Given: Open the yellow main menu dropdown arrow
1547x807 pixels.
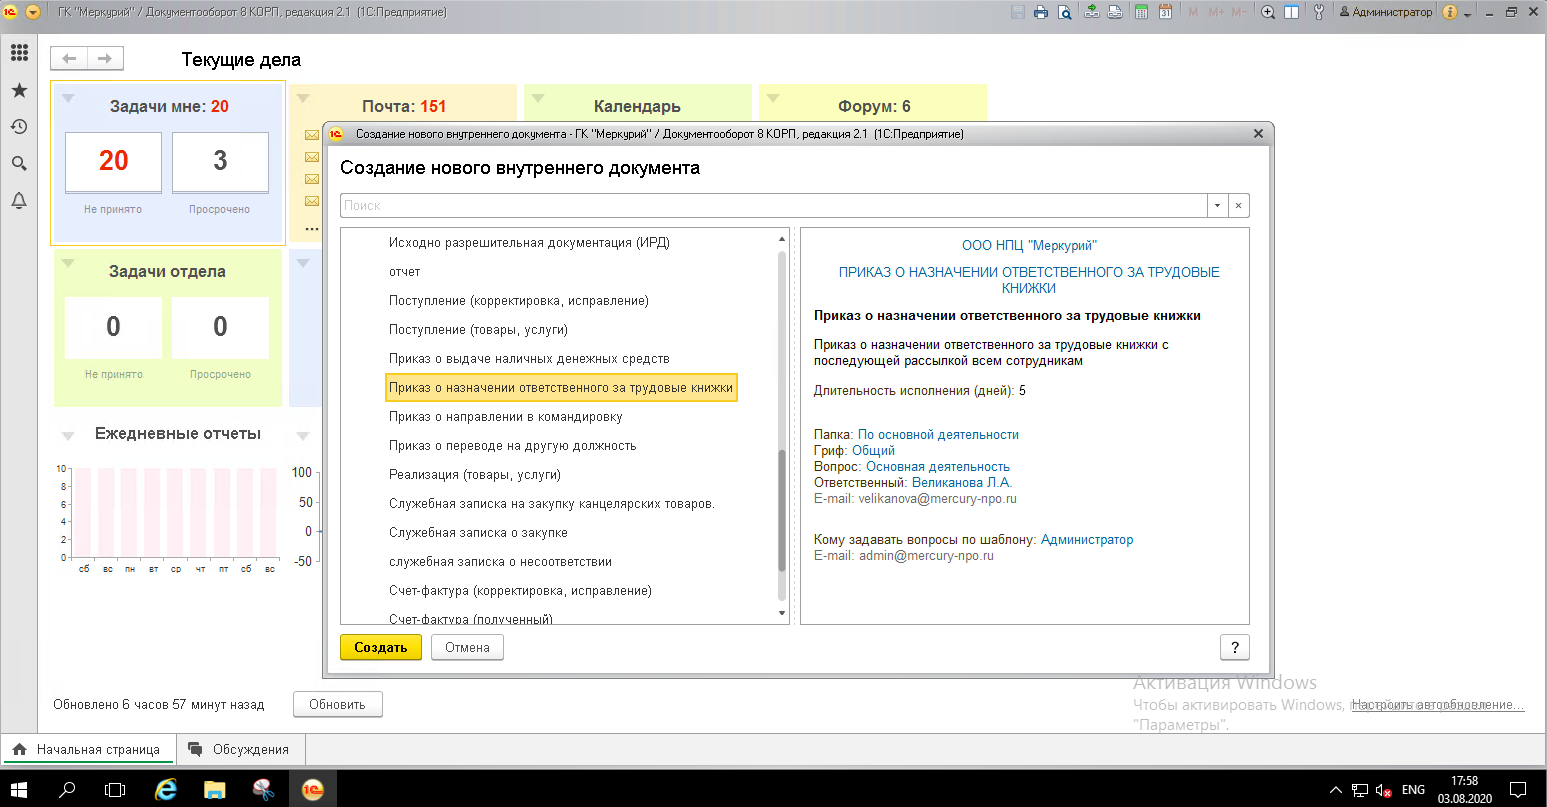Looking at the screenshot, I should click(34, 12).
